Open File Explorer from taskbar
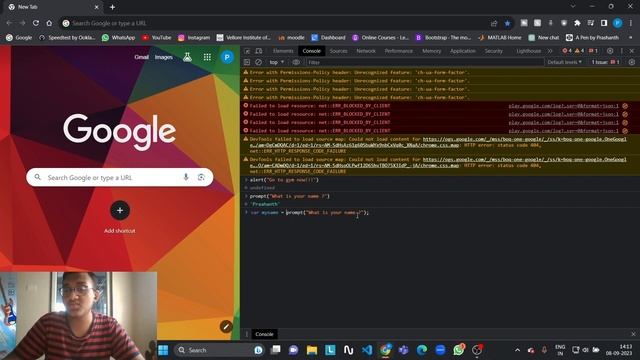The width and height of the screenshot is (640, 360). (312, 350)
